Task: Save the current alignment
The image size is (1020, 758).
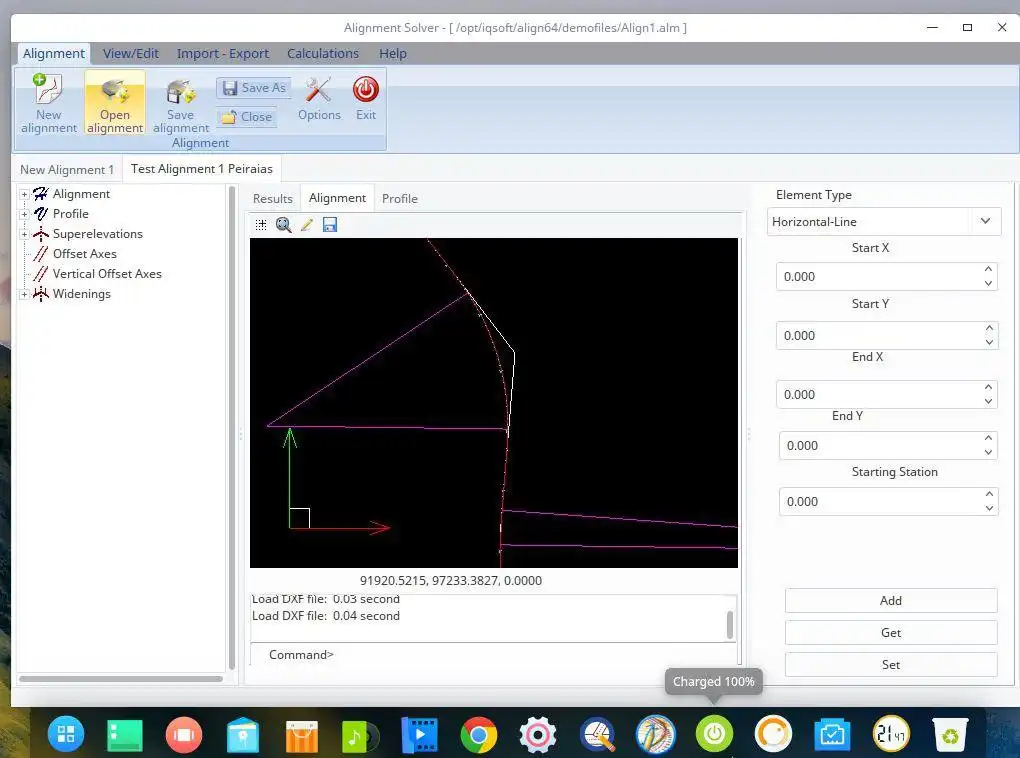Action: pos(180,103)
